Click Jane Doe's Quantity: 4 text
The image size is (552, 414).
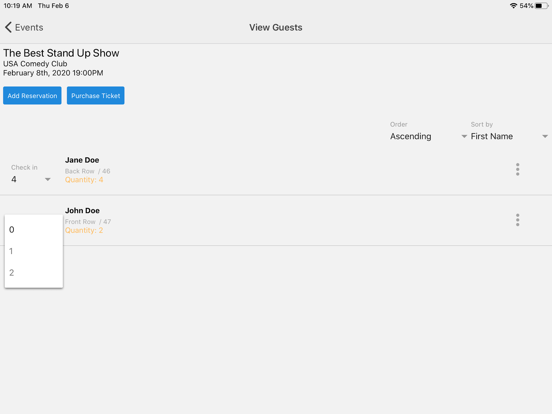point(84,180)
